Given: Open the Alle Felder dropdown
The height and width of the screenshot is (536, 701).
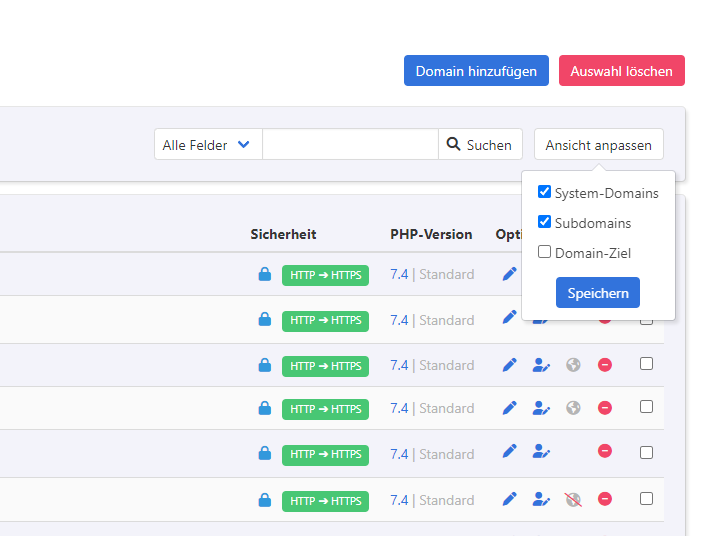Looking at the screenshot, I should (208, 145).
